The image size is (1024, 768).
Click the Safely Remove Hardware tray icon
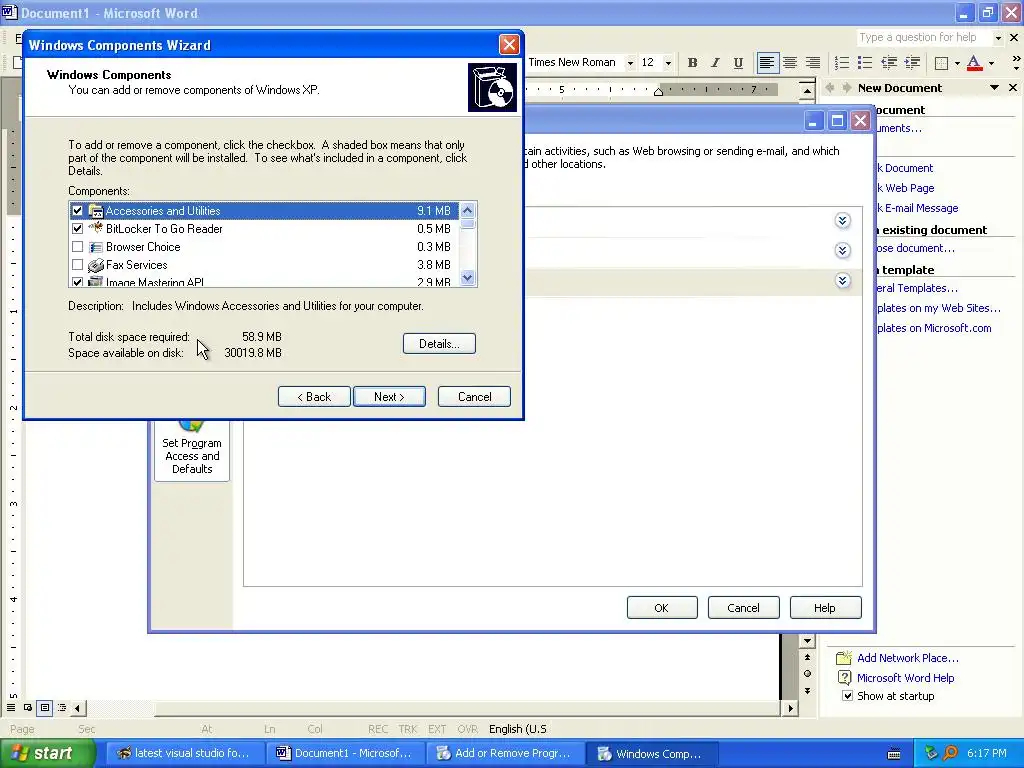931,753
